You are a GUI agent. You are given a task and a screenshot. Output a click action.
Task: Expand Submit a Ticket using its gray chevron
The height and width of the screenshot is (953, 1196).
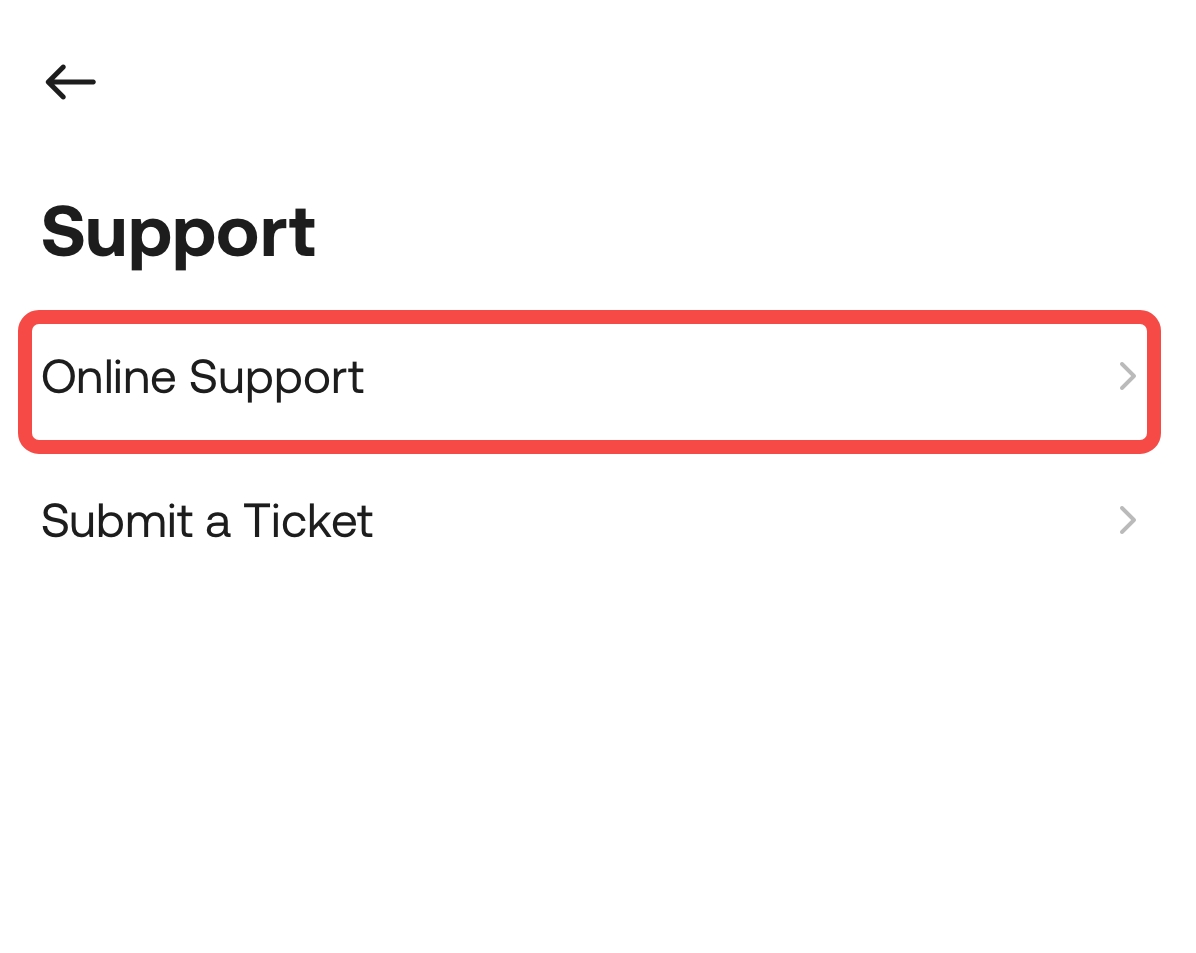tap(1127, 521)
